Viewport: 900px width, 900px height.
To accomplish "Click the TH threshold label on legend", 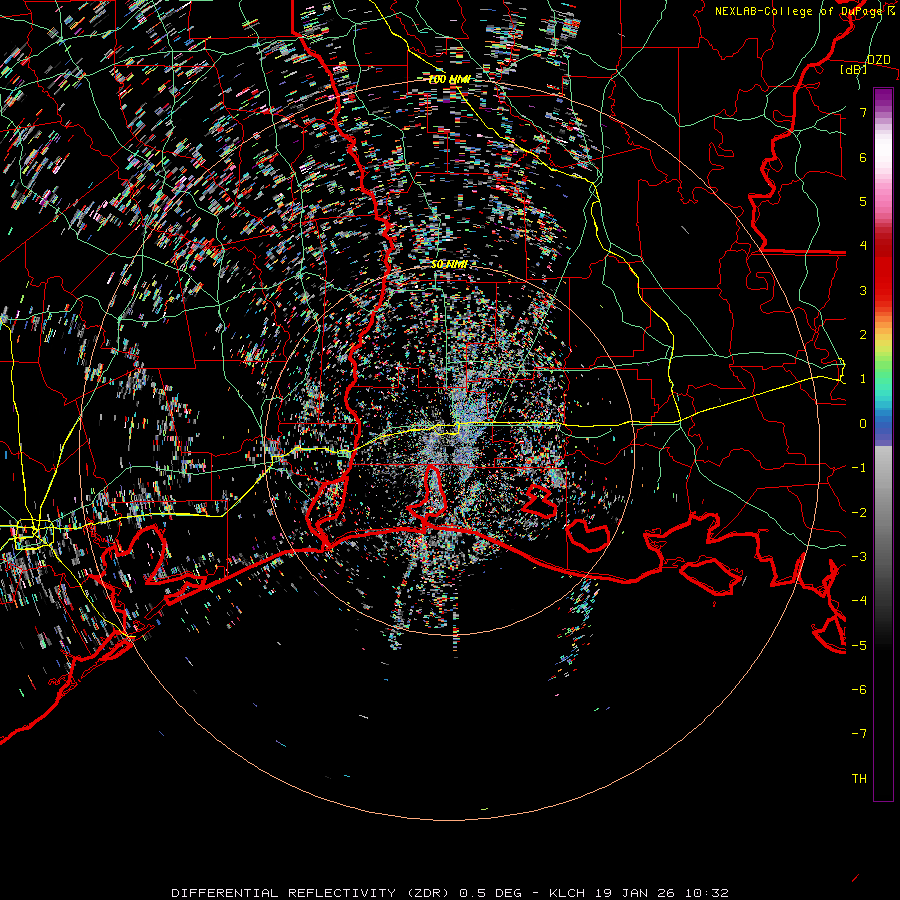I will tap(859, 779).
